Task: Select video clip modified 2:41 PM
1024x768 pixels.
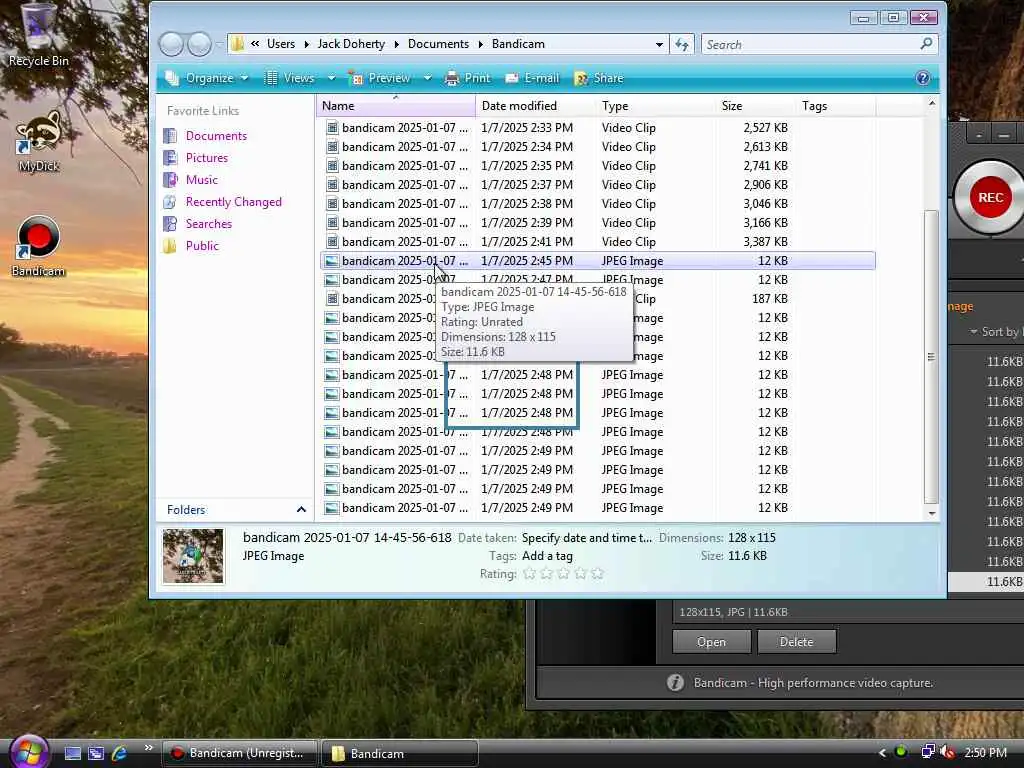Action: tap(598, 242)
